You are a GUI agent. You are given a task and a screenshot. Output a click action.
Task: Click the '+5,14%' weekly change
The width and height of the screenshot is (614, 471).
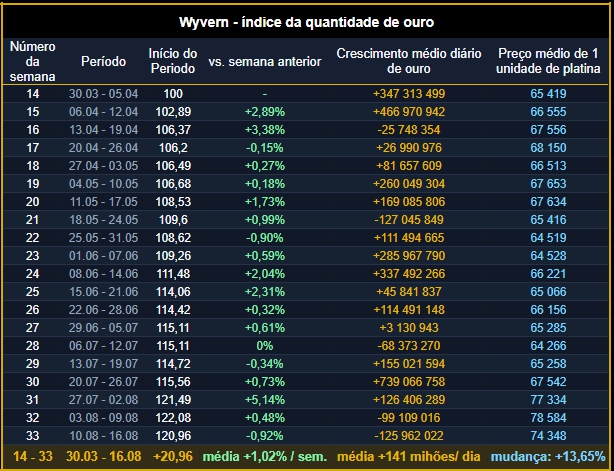click(265, 400)
